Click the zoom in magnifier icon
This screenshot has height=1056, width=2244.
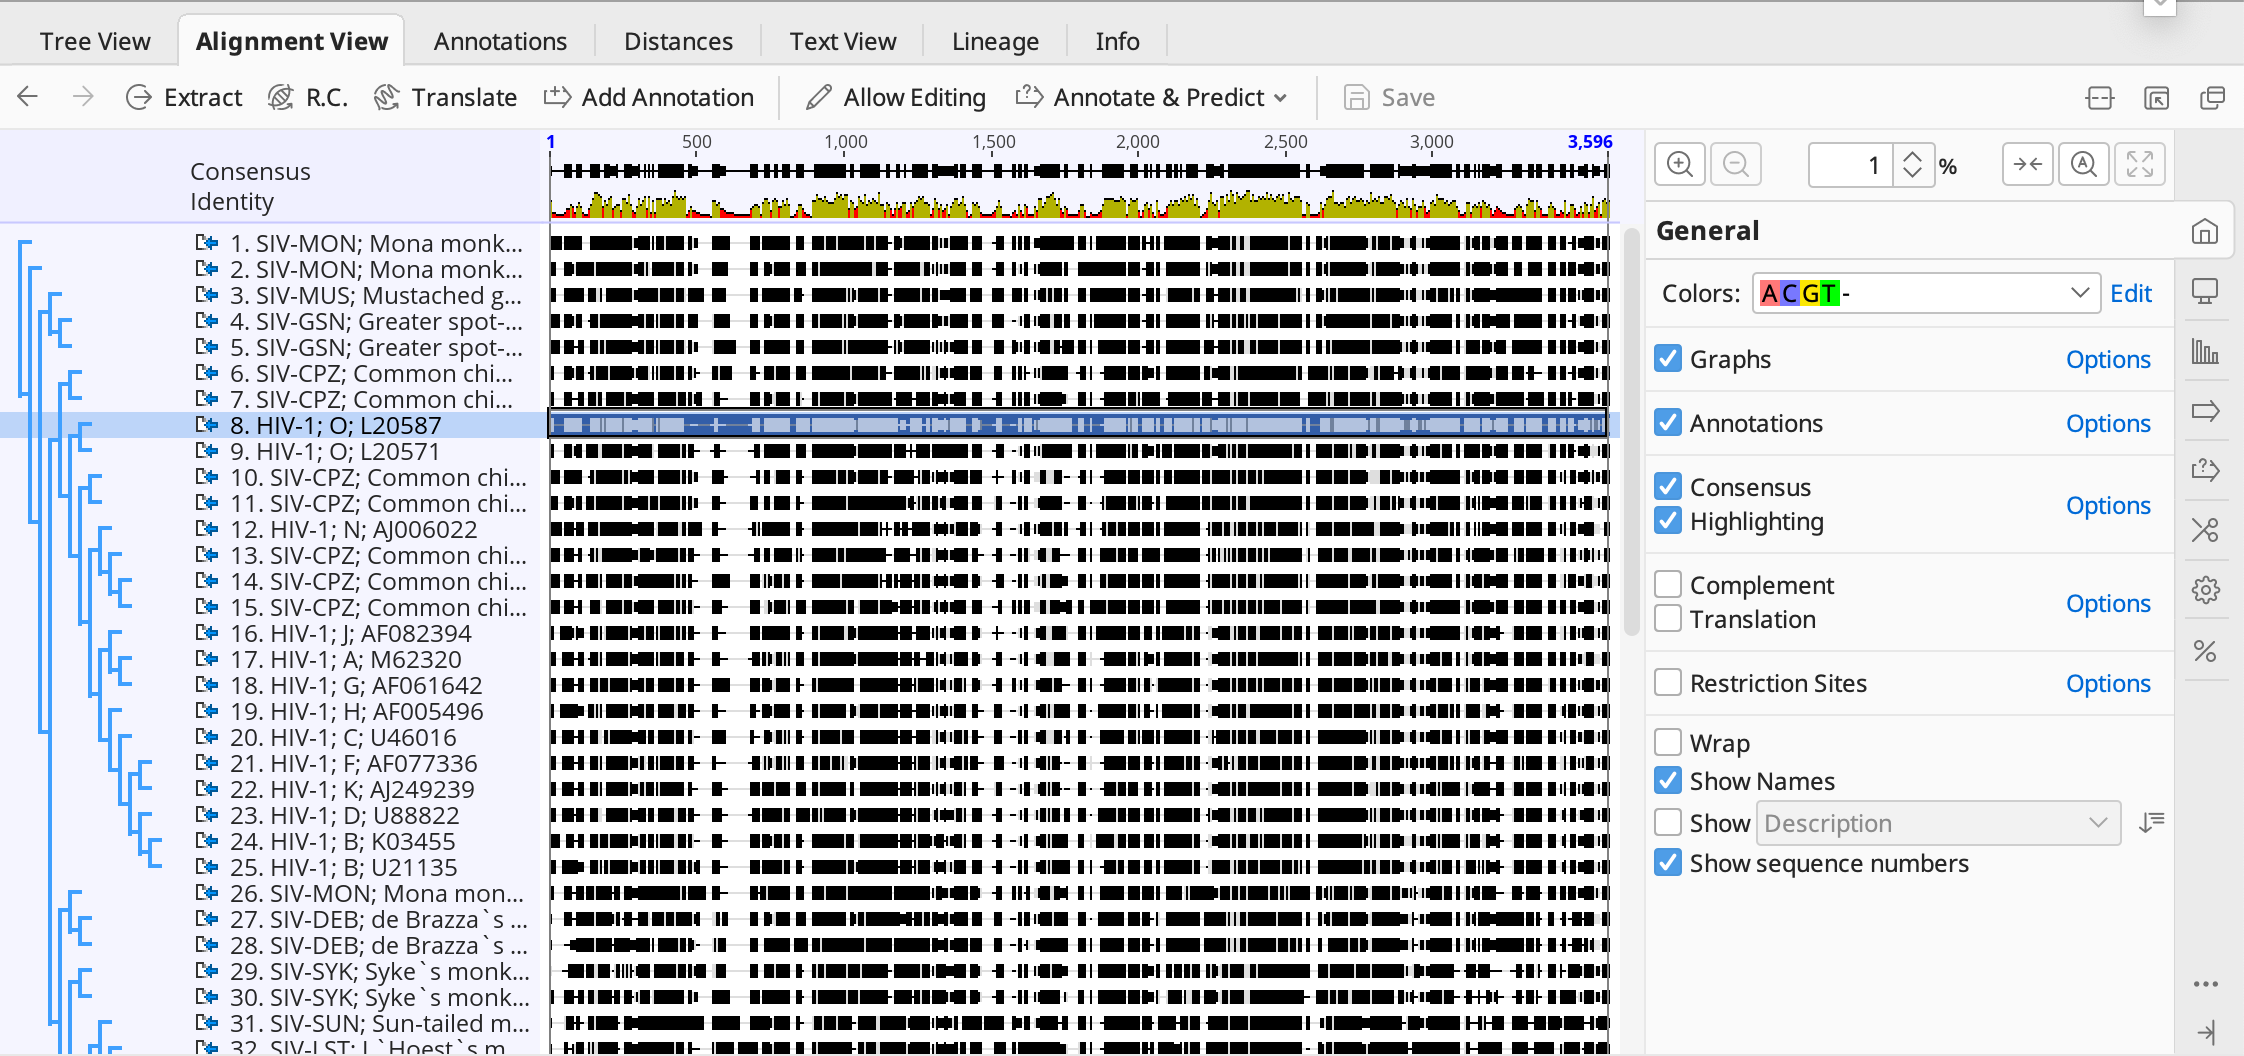click(1680, 164)
